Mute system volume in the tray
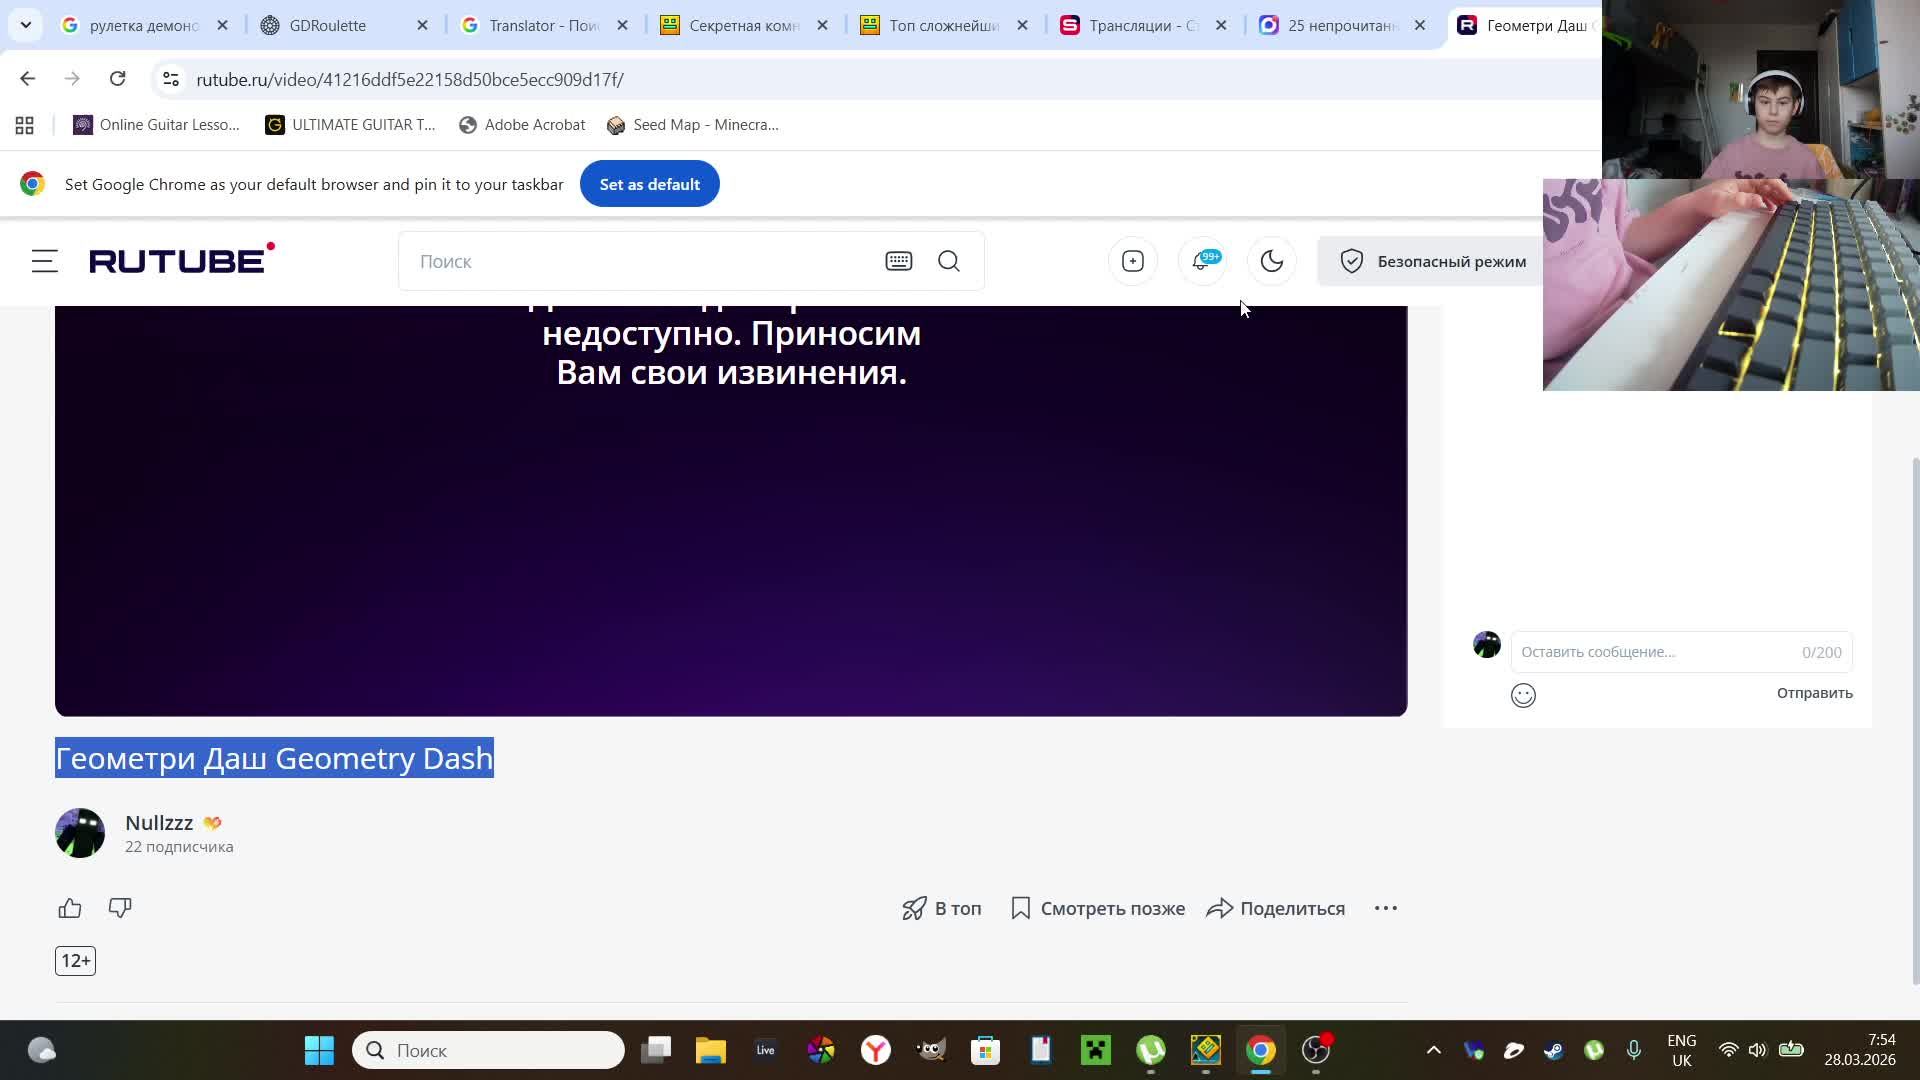This screenshot has height=1080, width=1920. click(x=1757, y=1050)
